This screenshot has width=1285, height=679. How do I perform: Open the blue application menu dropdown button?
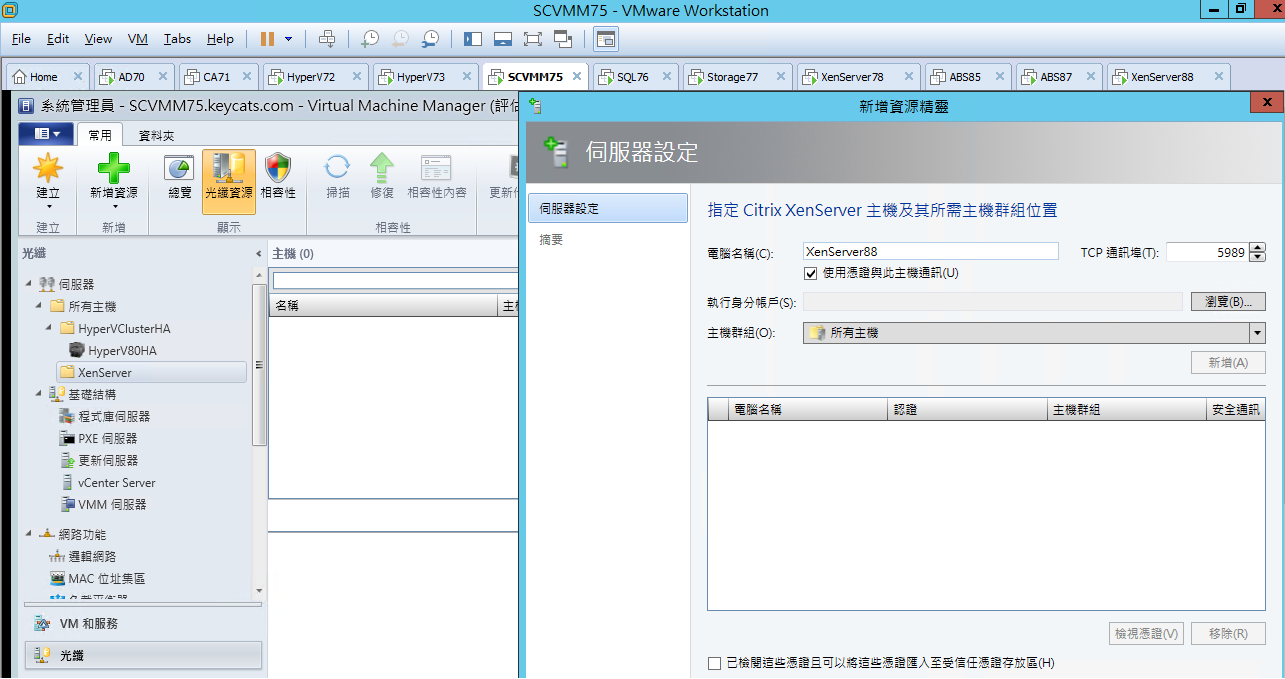[46, 134]
